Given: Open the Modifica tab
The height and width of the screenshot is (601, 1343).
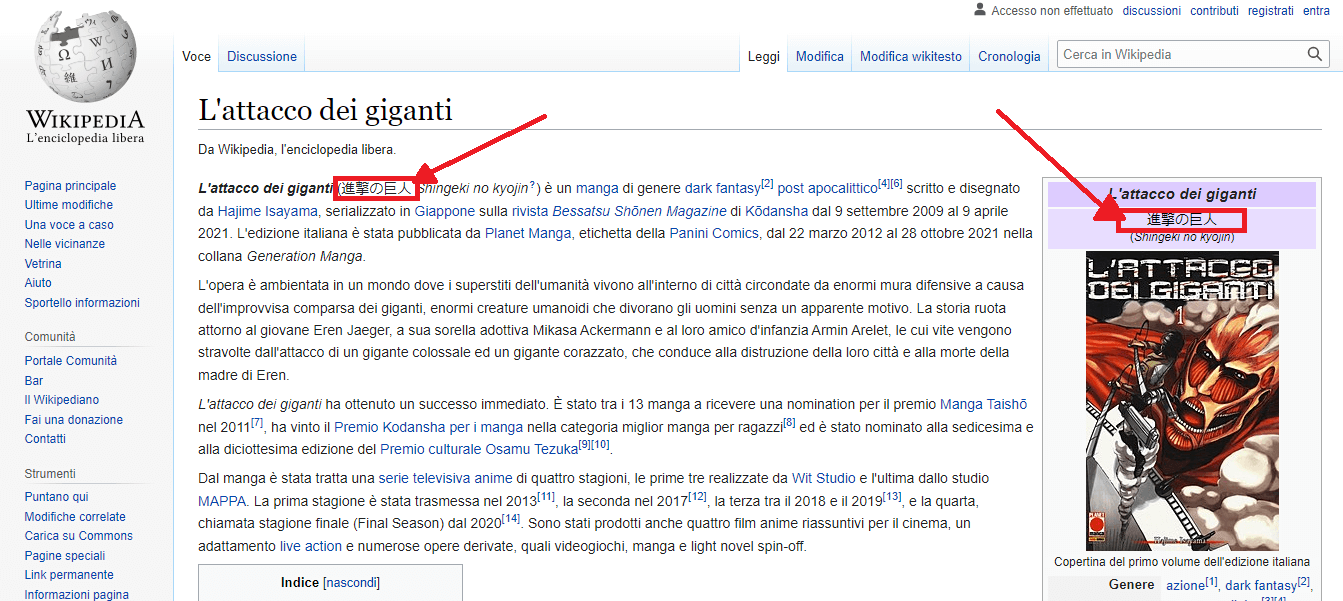Looking at the screenshot, I should click(820, 56).
